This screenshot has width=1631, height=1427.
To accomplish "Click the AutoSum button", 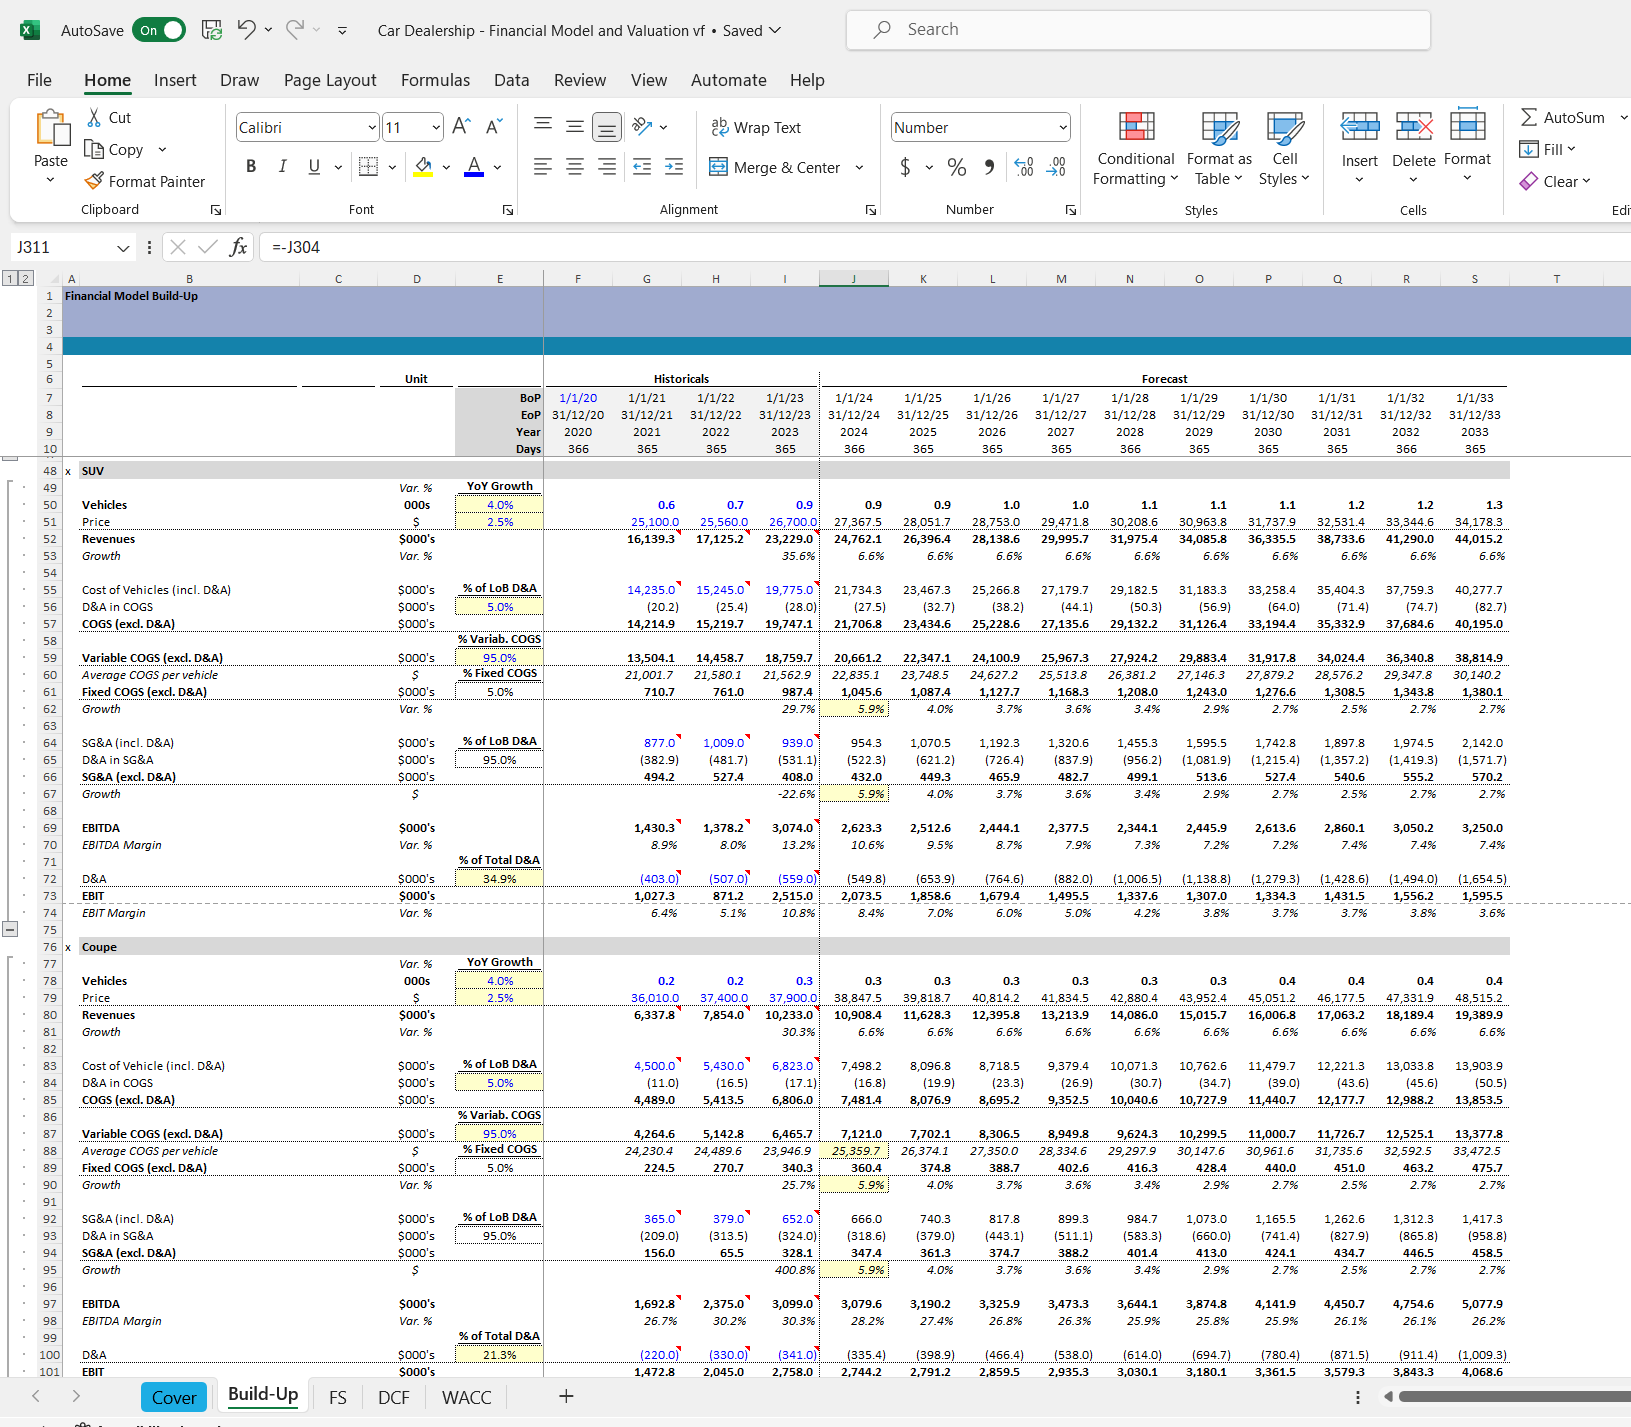I will coord(1562,117).
